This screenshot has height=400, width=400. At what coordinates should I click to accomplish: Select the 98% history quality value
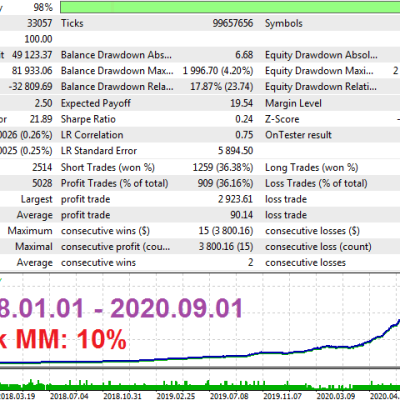tap(43, 7)
